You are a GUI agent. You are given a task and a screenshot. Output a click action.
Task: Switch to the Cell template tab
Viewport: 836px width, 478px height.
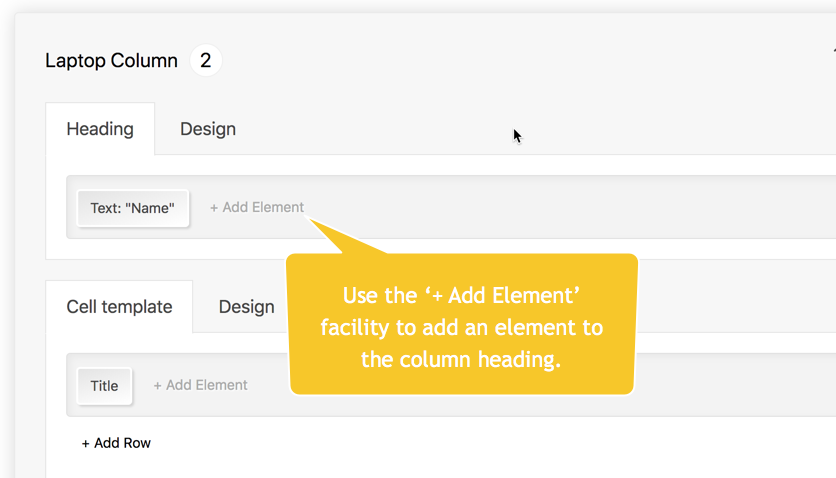pos(119,307)
